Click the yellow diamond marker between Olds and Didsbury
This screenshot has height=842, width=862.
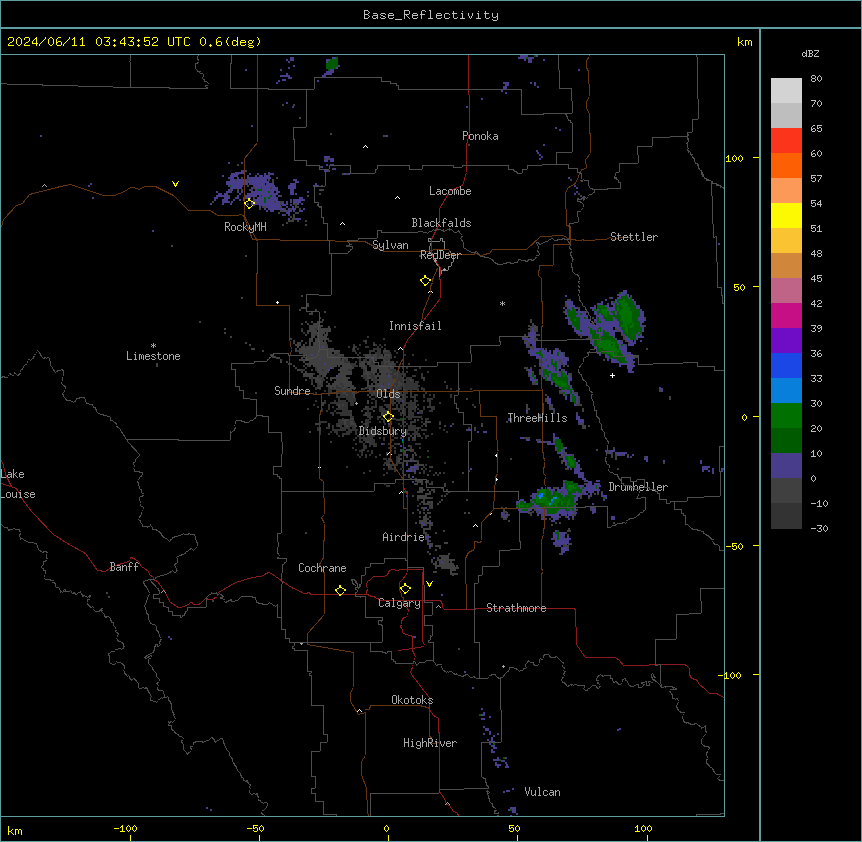[x=388, y=417]
